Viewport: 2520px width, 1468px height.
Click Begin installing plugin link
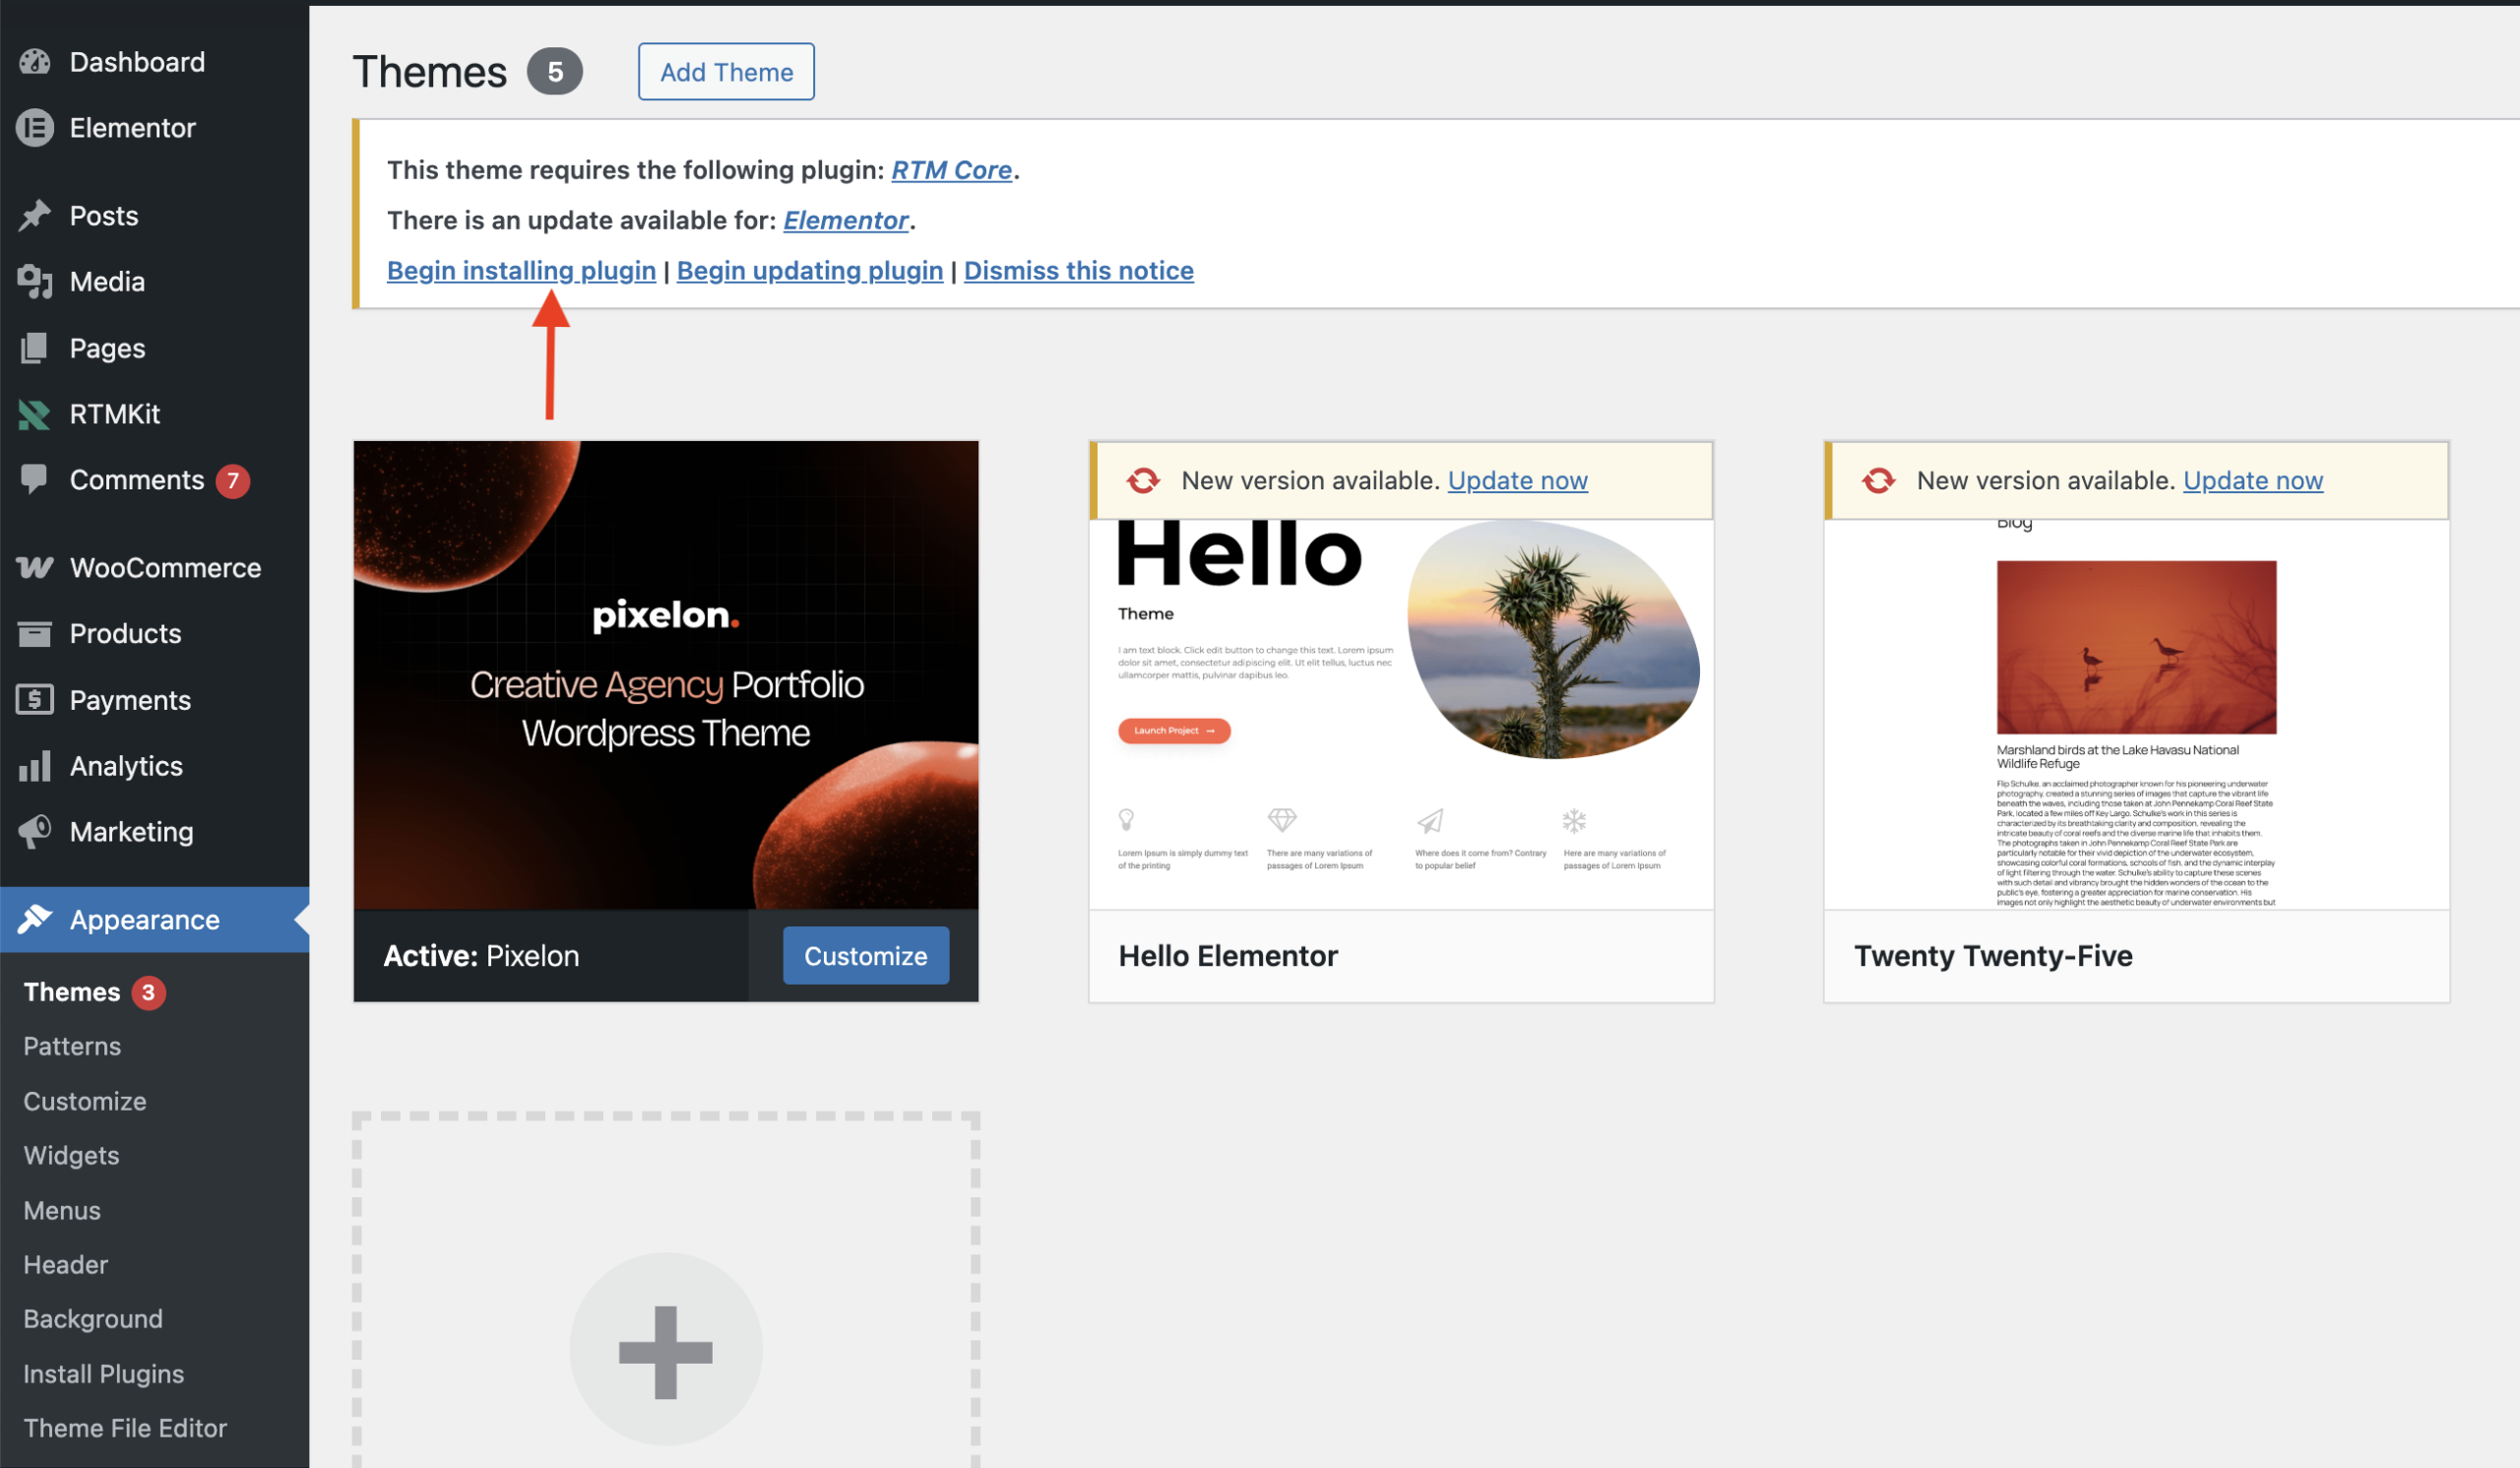coord(521,271)
